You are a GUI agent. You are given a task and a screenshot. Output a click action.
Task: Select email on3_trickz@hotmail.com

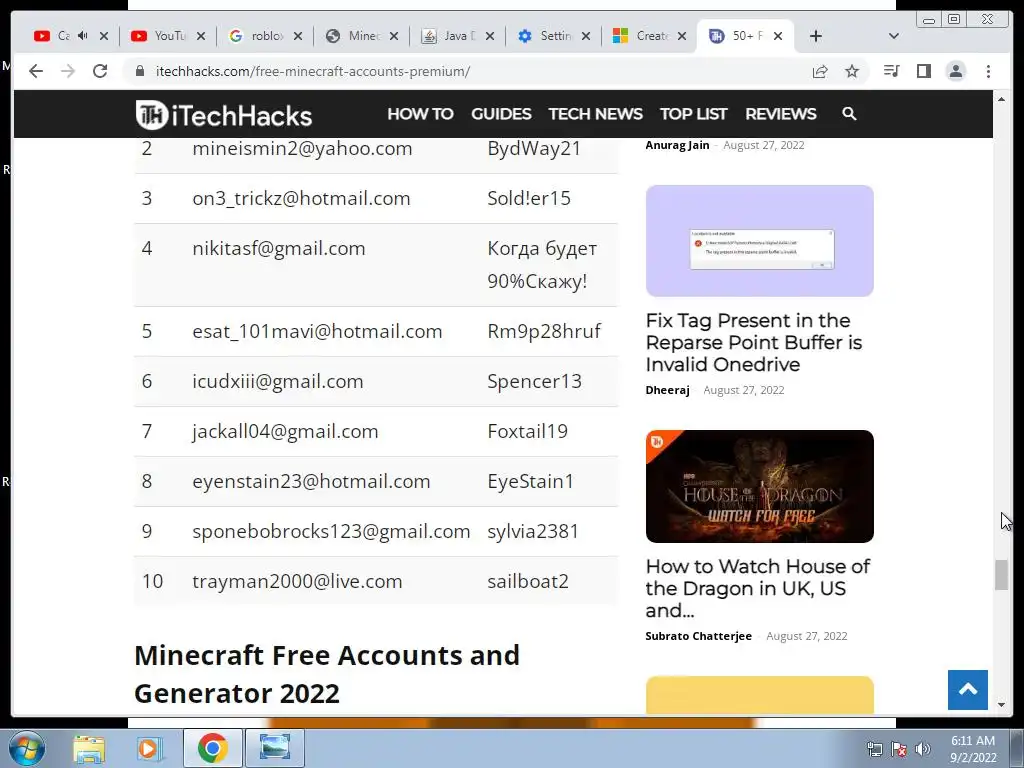pyautogui.click(x=301, y=198)
